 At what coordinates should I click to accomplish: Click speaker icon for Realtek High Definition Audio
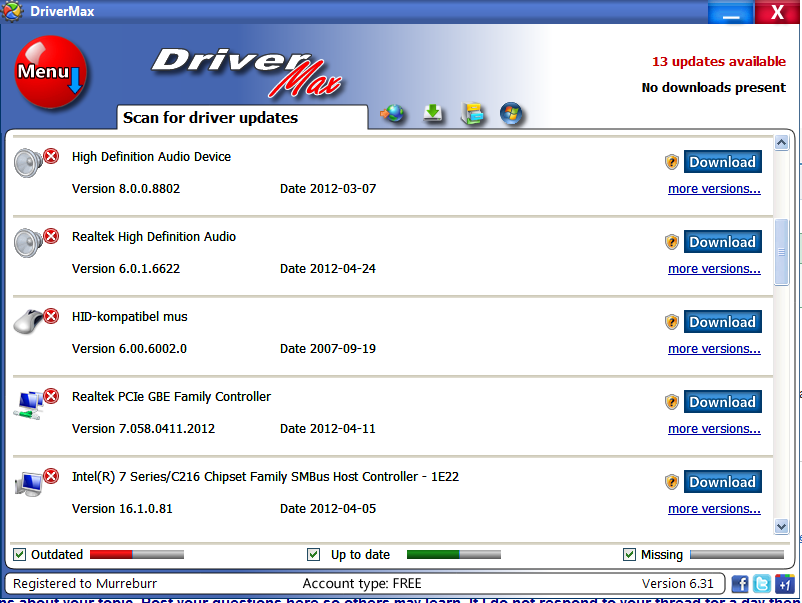(28, 243)
